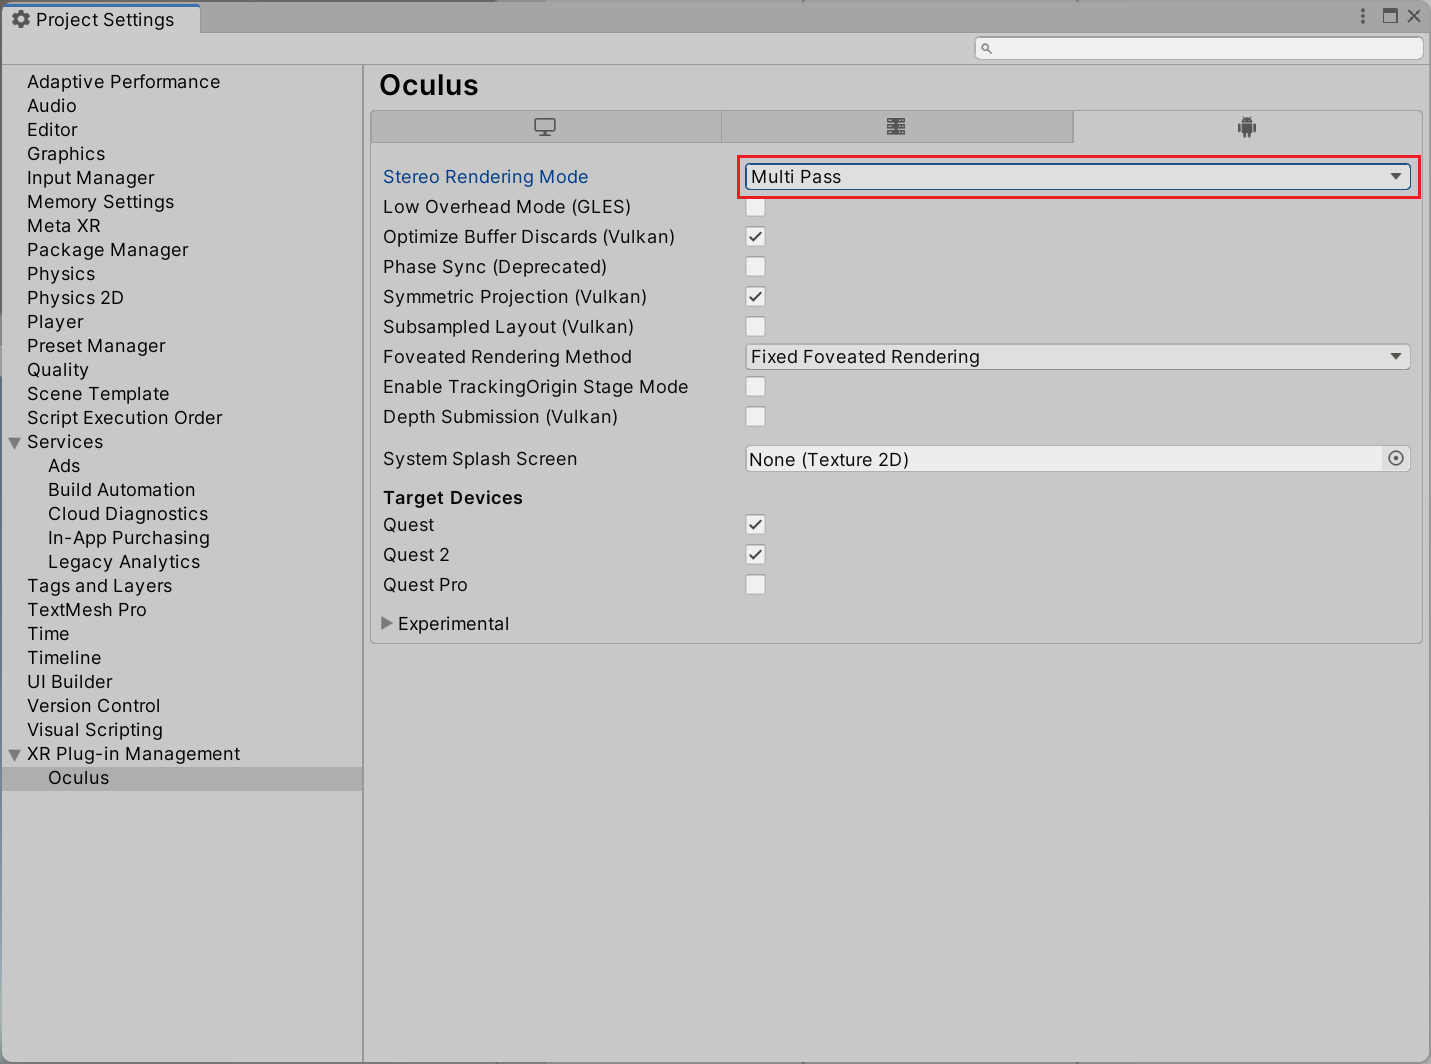The width and height of the screenshot is (1431, 1064).
Task: Enable Low Overhead Mode (GLES) checkbox
Action: point(756,207)
